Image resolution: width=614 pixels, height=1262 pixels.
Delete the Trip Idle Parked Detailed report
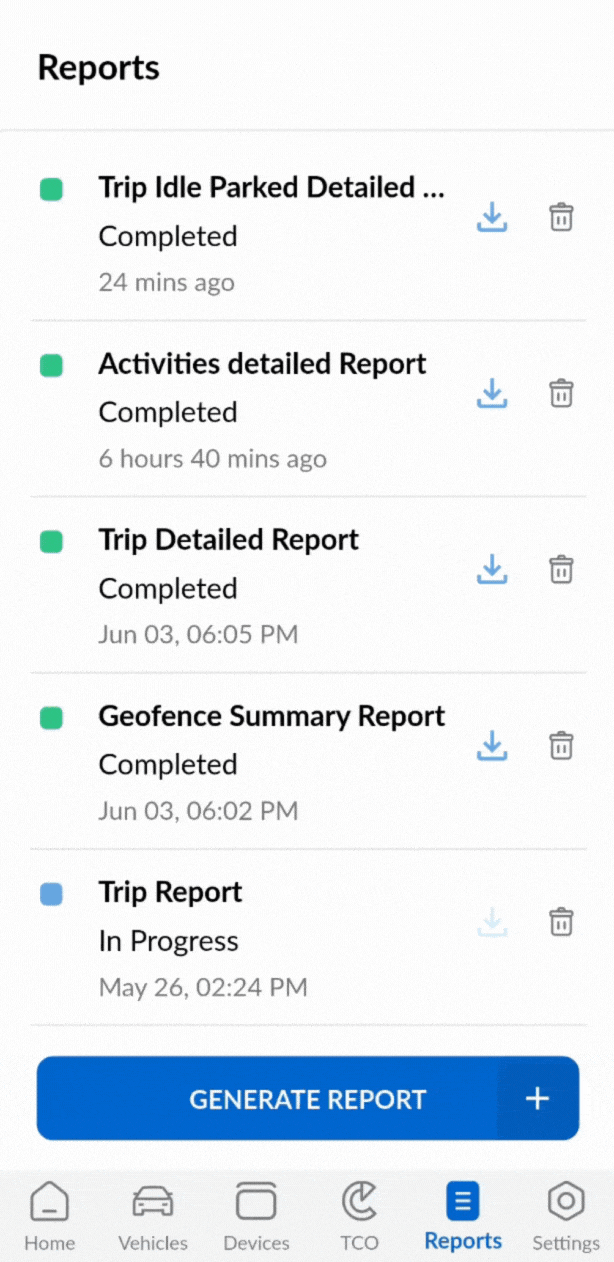pyautogui.click(x=562, y=217)
